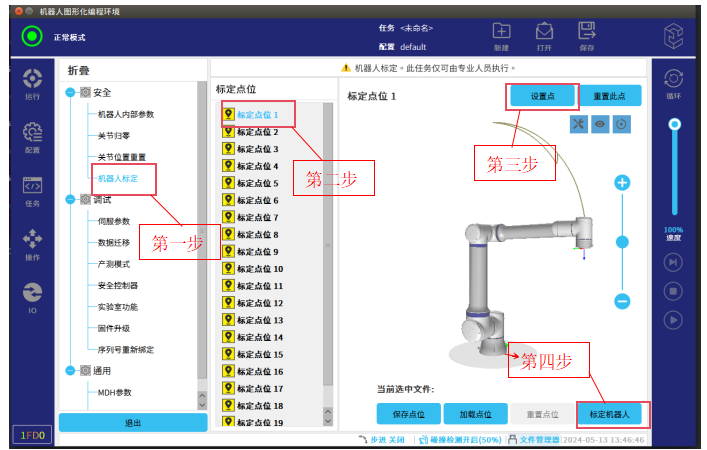Click the 设置点 (Set Point) button

(x=543, y=96)
